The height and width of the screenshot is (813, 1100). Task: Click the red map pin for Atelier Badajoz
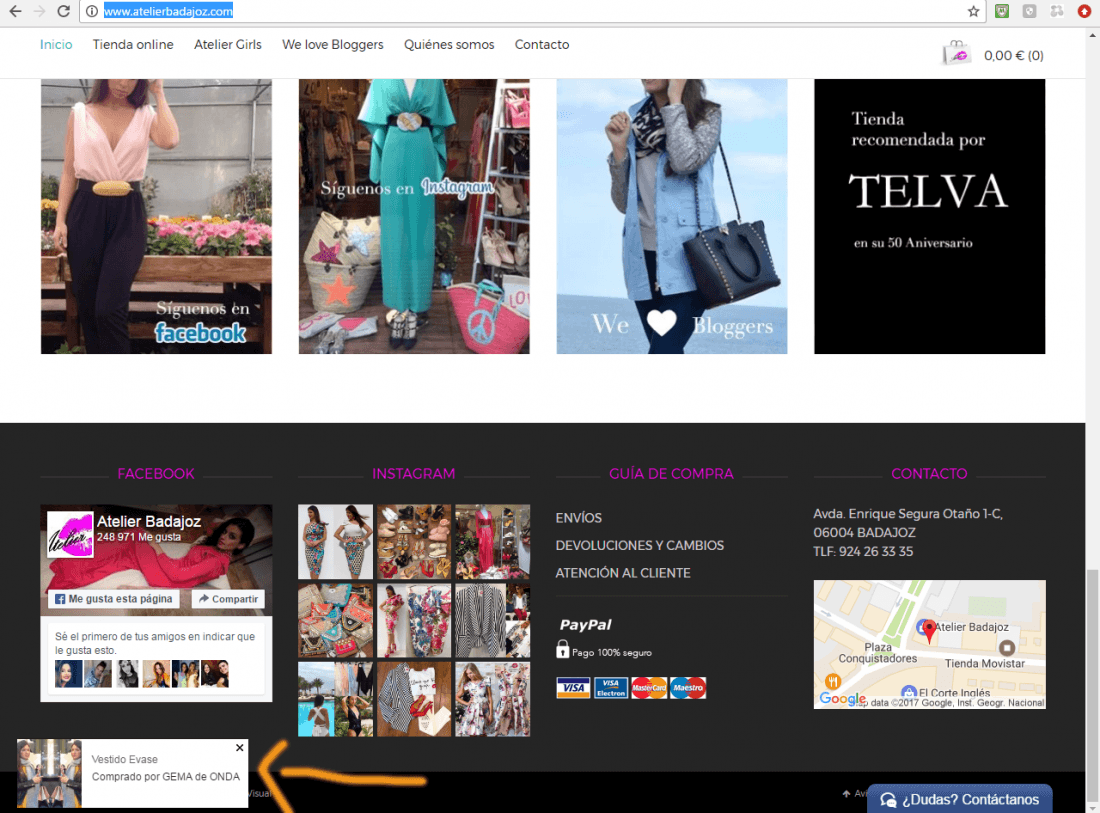[930, 631]
